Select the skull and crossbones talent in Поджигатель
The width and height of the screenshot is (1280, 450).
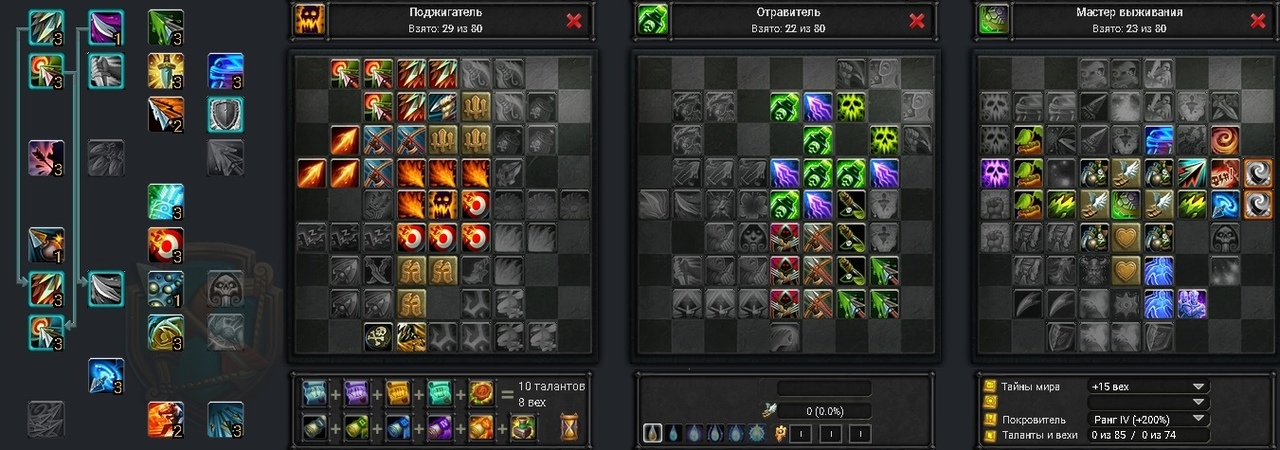(379, 337)
